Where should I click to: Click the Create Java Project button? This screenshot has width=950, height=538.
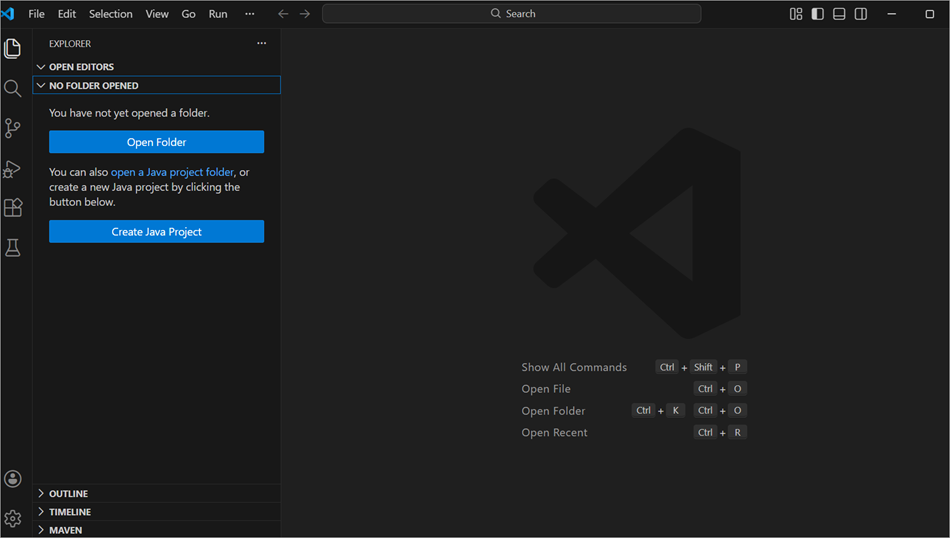coord(156,231)
